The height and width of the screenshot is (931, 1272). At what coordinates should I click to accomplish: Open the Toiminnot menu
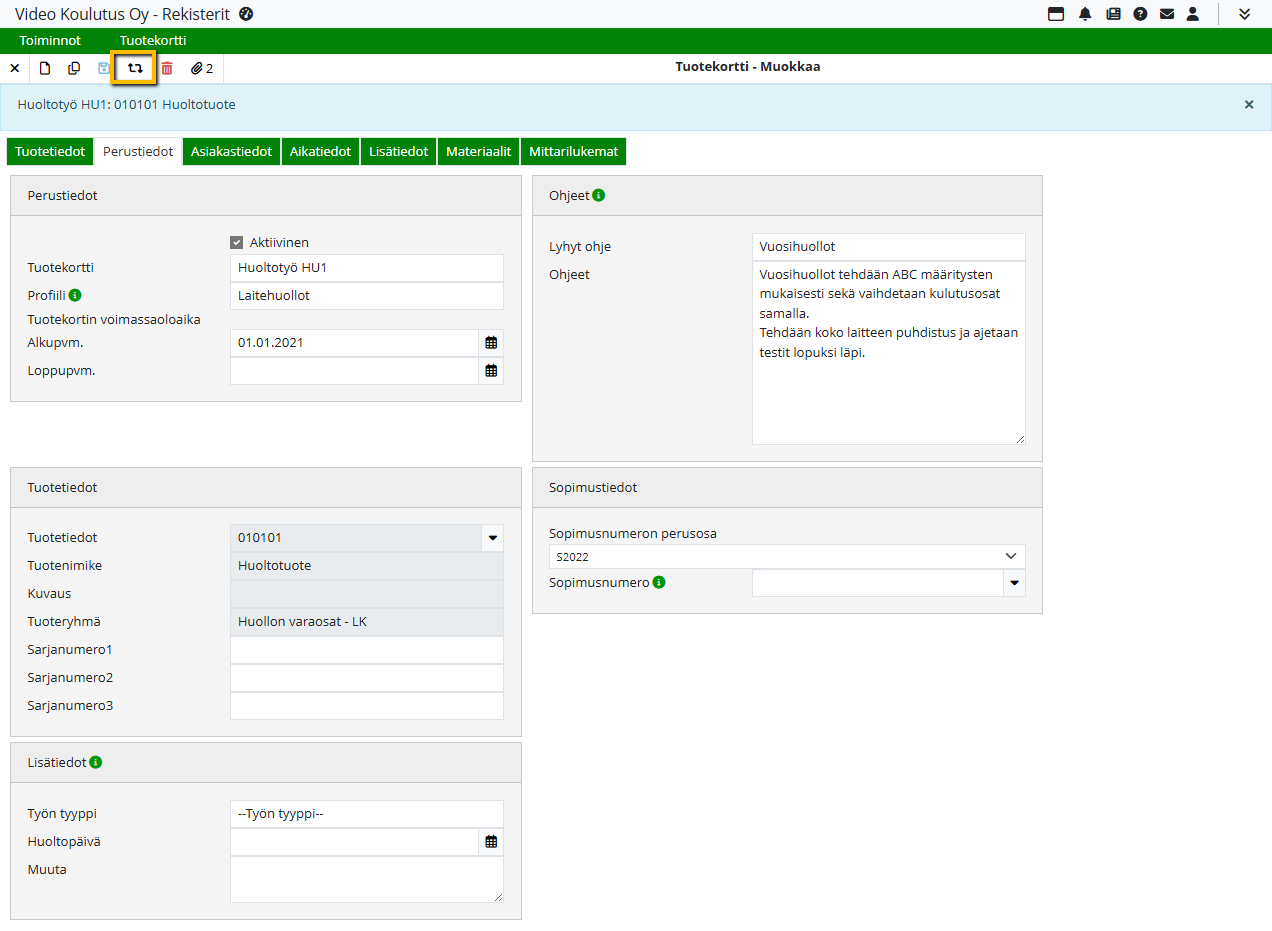(x=50, y=41)
